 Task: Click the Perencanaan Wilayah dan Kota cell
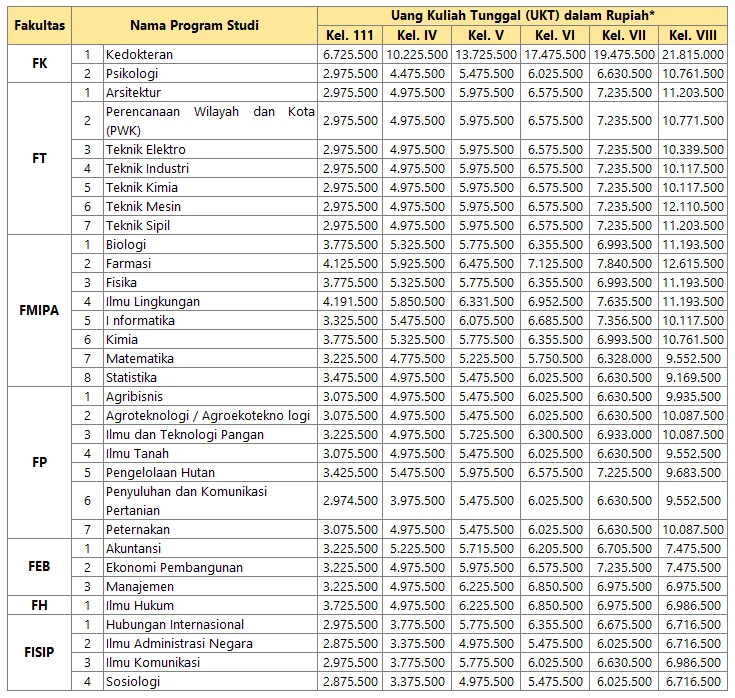click(210, 121)
